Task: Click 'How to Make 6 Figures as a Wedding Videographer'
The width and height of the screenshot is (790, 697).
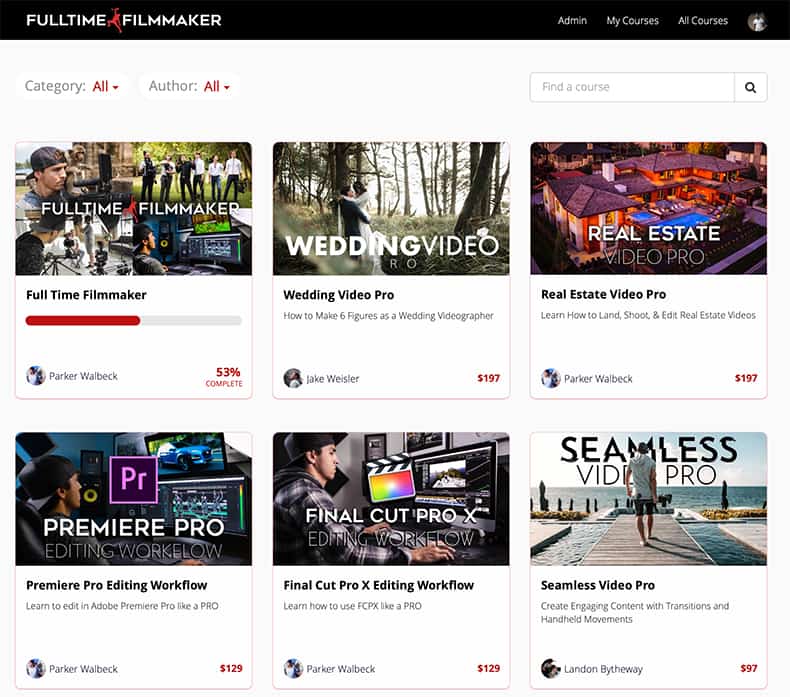Action: tap(388, 316)
